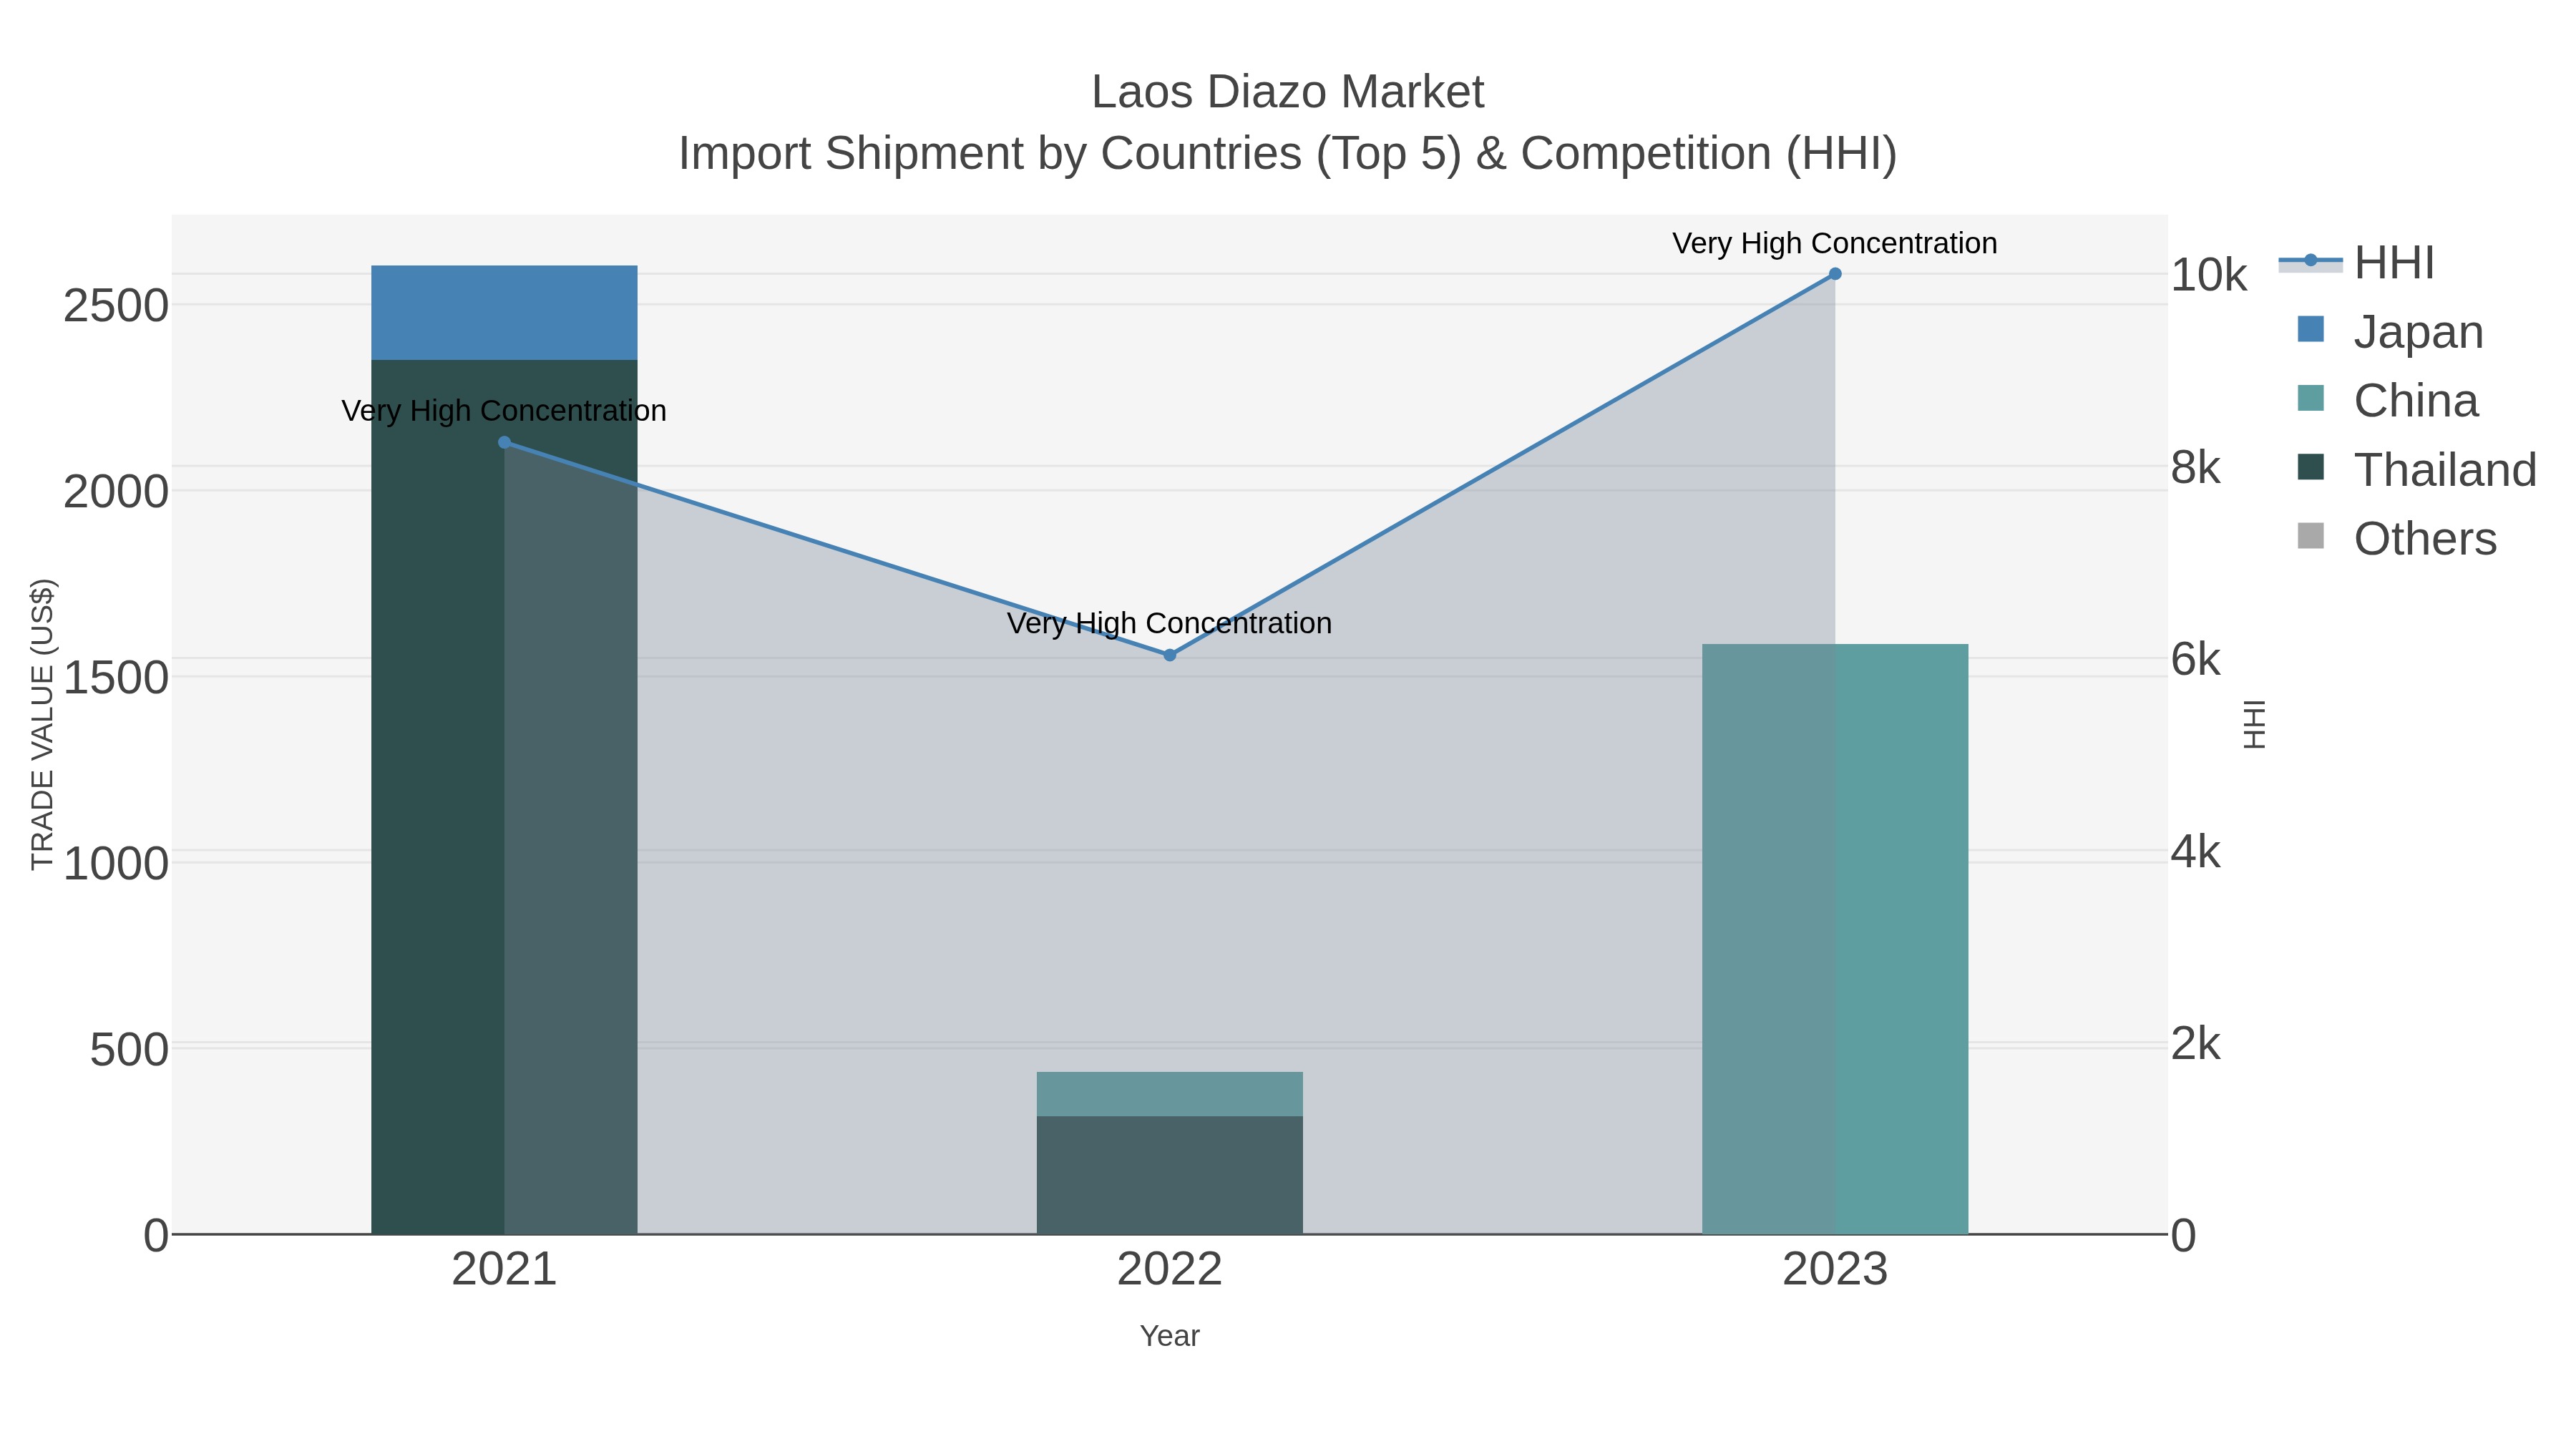Click the 1000 tick on trade value axis
This screenshot has width=2576, height=1449.
pyautogui.click(x=116, y=863)
